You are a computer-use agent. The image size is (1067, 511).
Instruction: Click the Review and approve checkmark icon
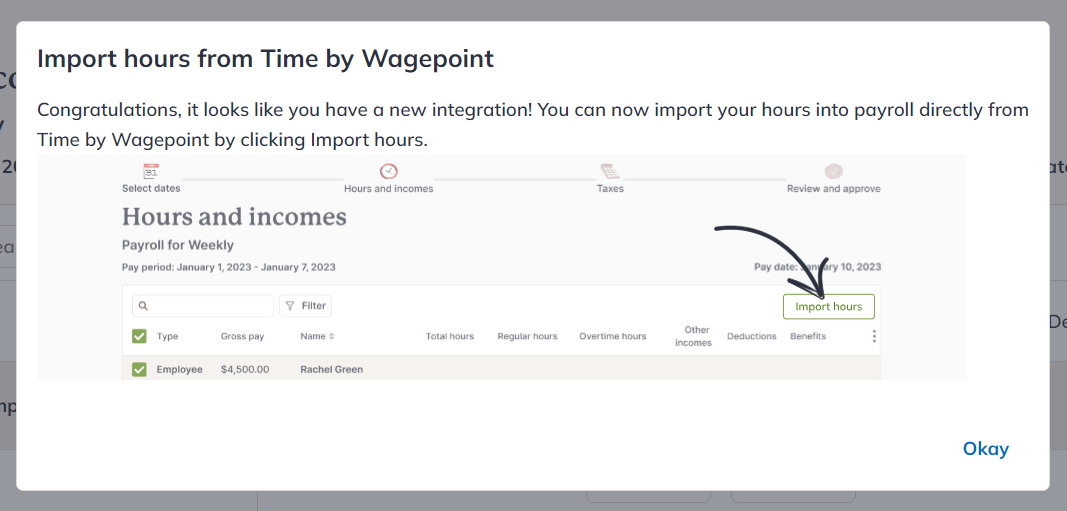(834, 171)
